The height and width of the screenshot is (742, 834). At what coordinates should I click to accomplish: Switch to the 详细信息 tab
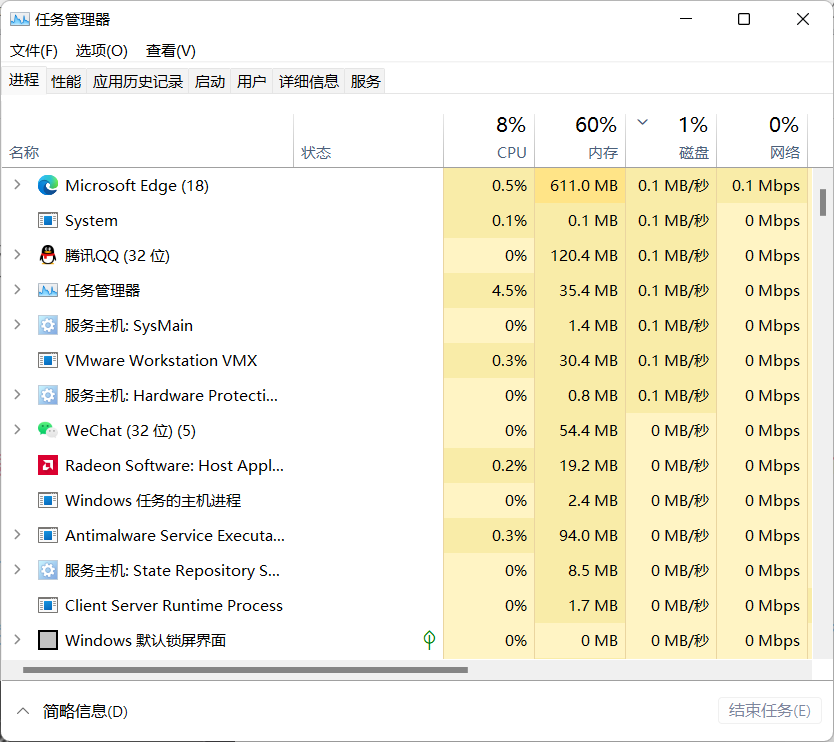coord(308,81)
